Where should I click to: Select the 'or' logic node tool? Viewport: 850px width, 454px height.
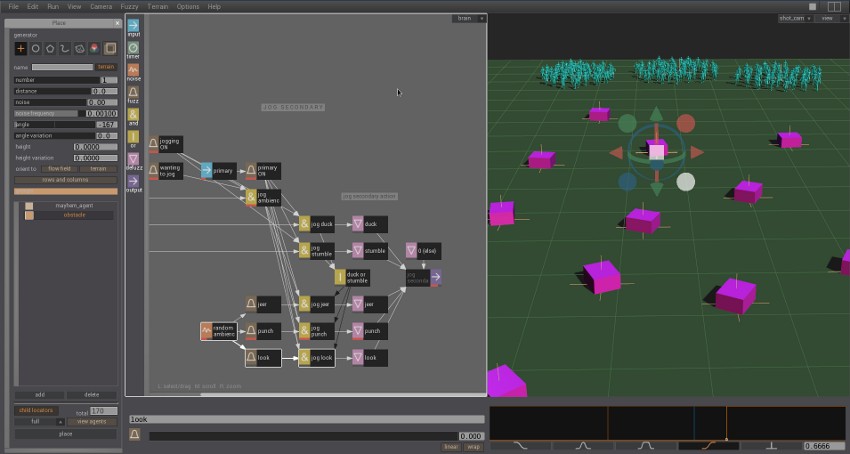pos(133,136)
